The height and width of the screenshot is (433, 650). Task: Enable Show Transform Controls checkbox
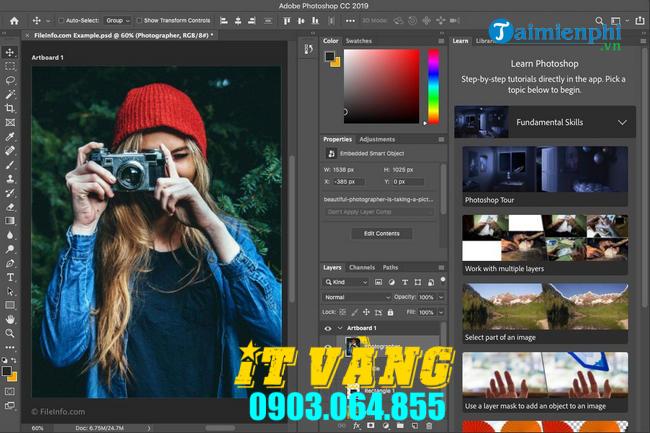tap(139, 20)
